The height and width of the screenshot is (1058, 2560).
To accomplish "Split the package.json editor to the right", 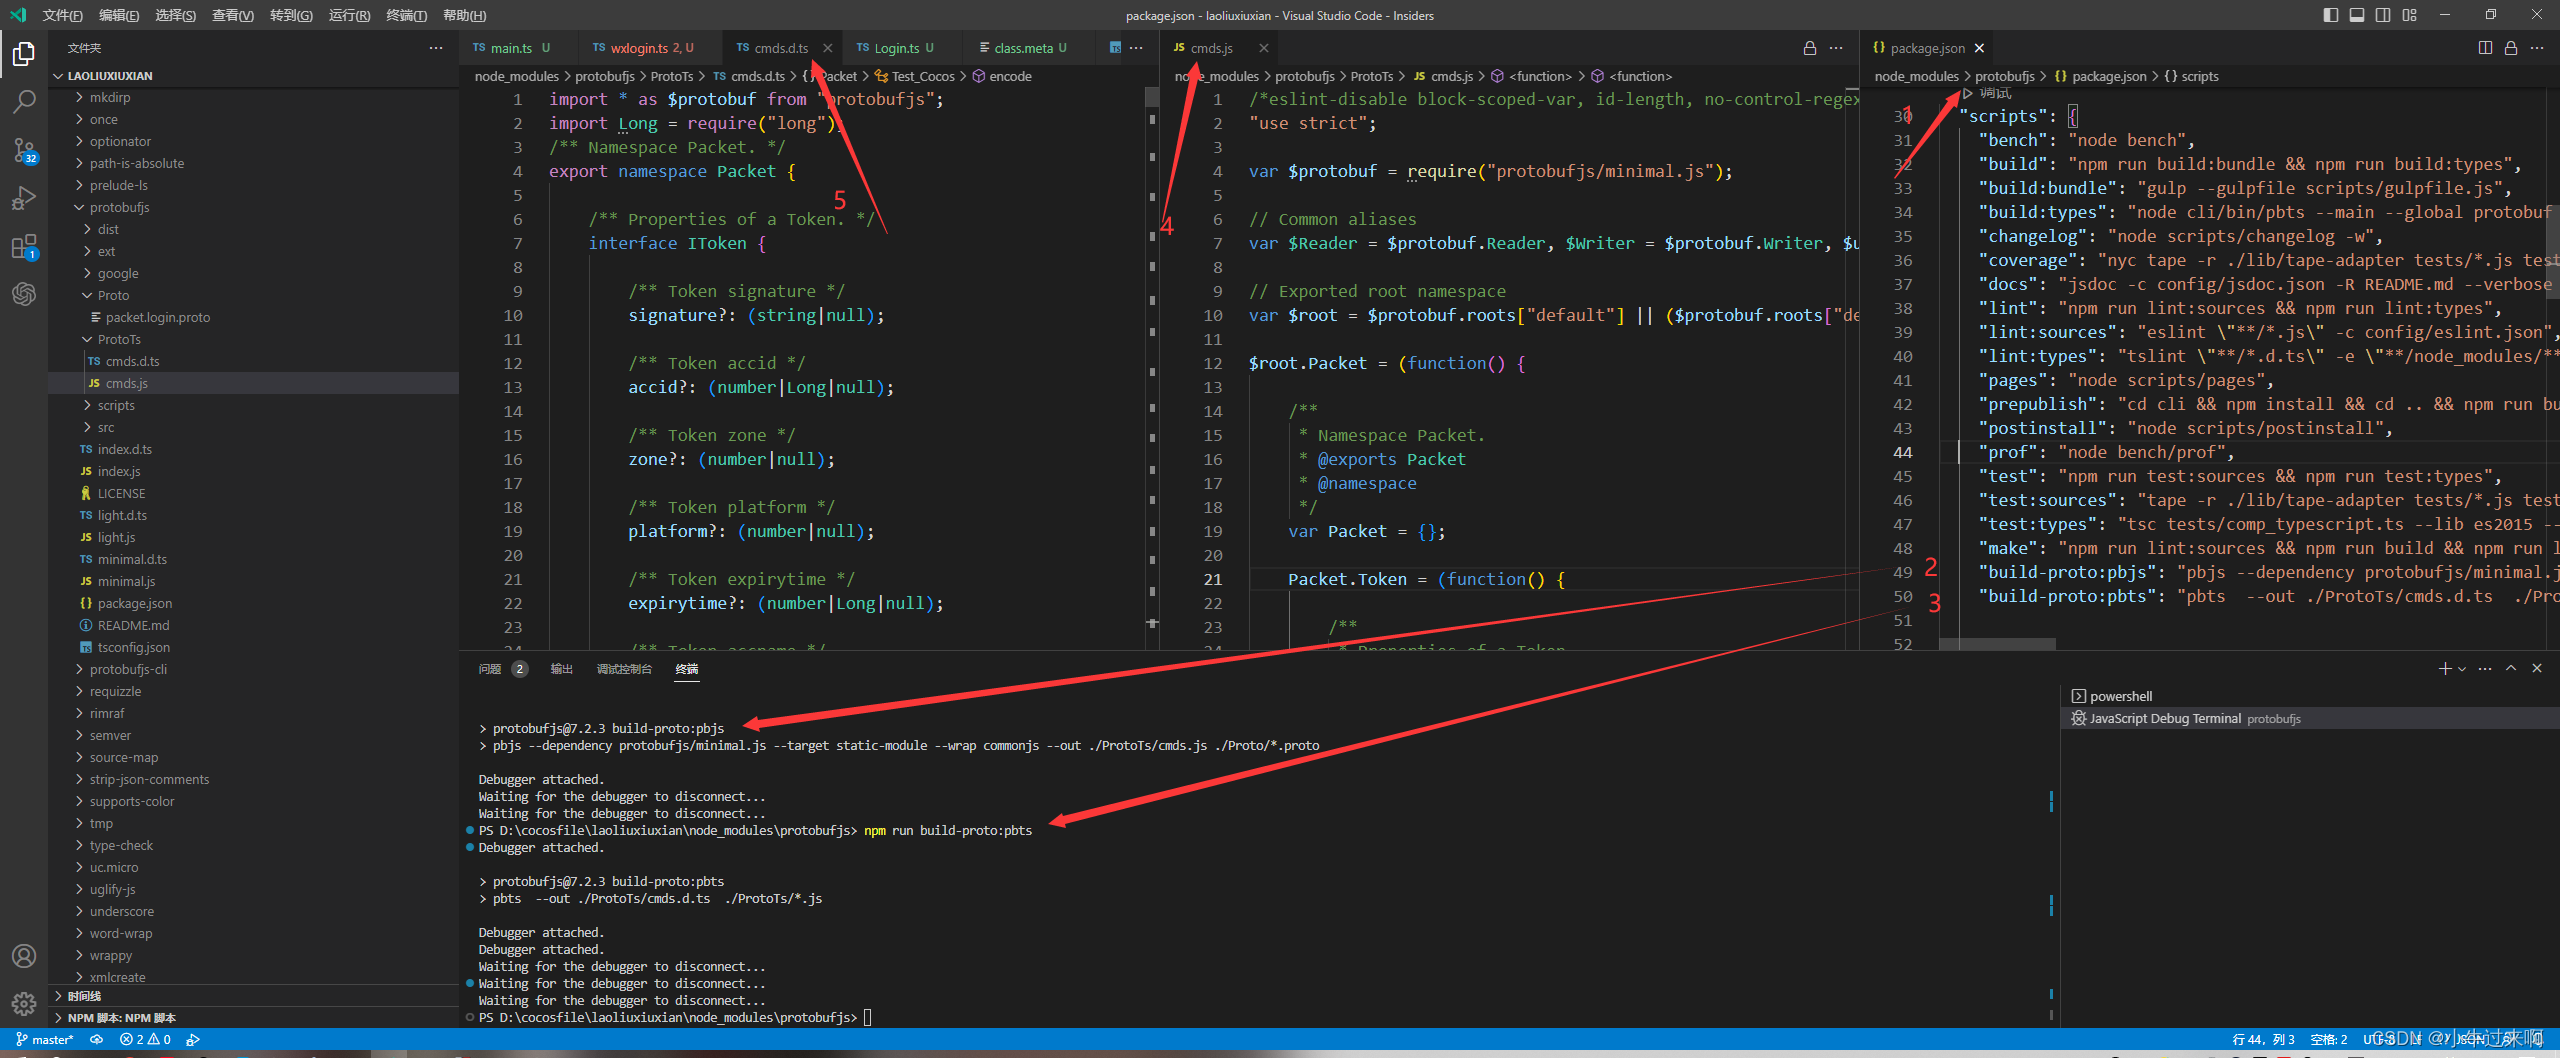I will [x=2485, y=48].
